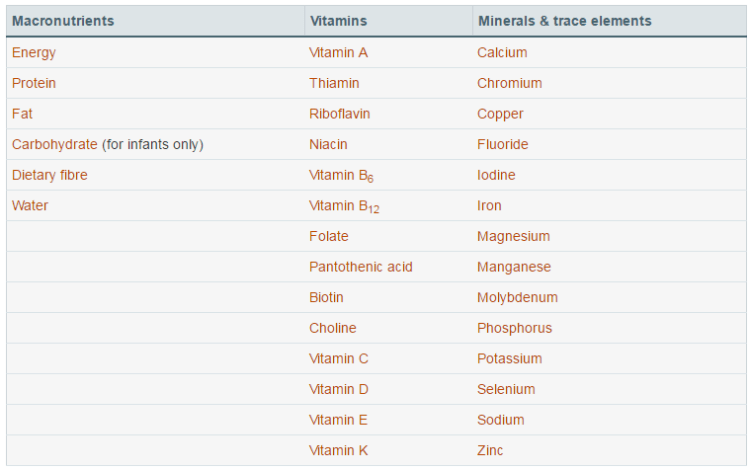Open the Pantothenic acid link
This screenshot has height=470, width=750.
click(x=360, y=267)
